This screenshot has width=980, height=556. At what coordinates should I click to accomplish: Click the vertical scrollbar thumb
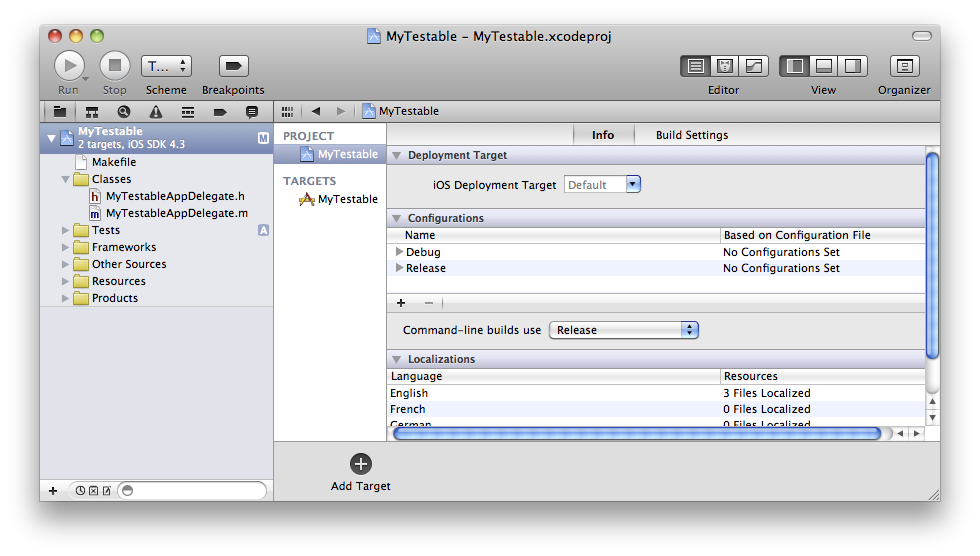pyautogui.click(x=932, y=256)
